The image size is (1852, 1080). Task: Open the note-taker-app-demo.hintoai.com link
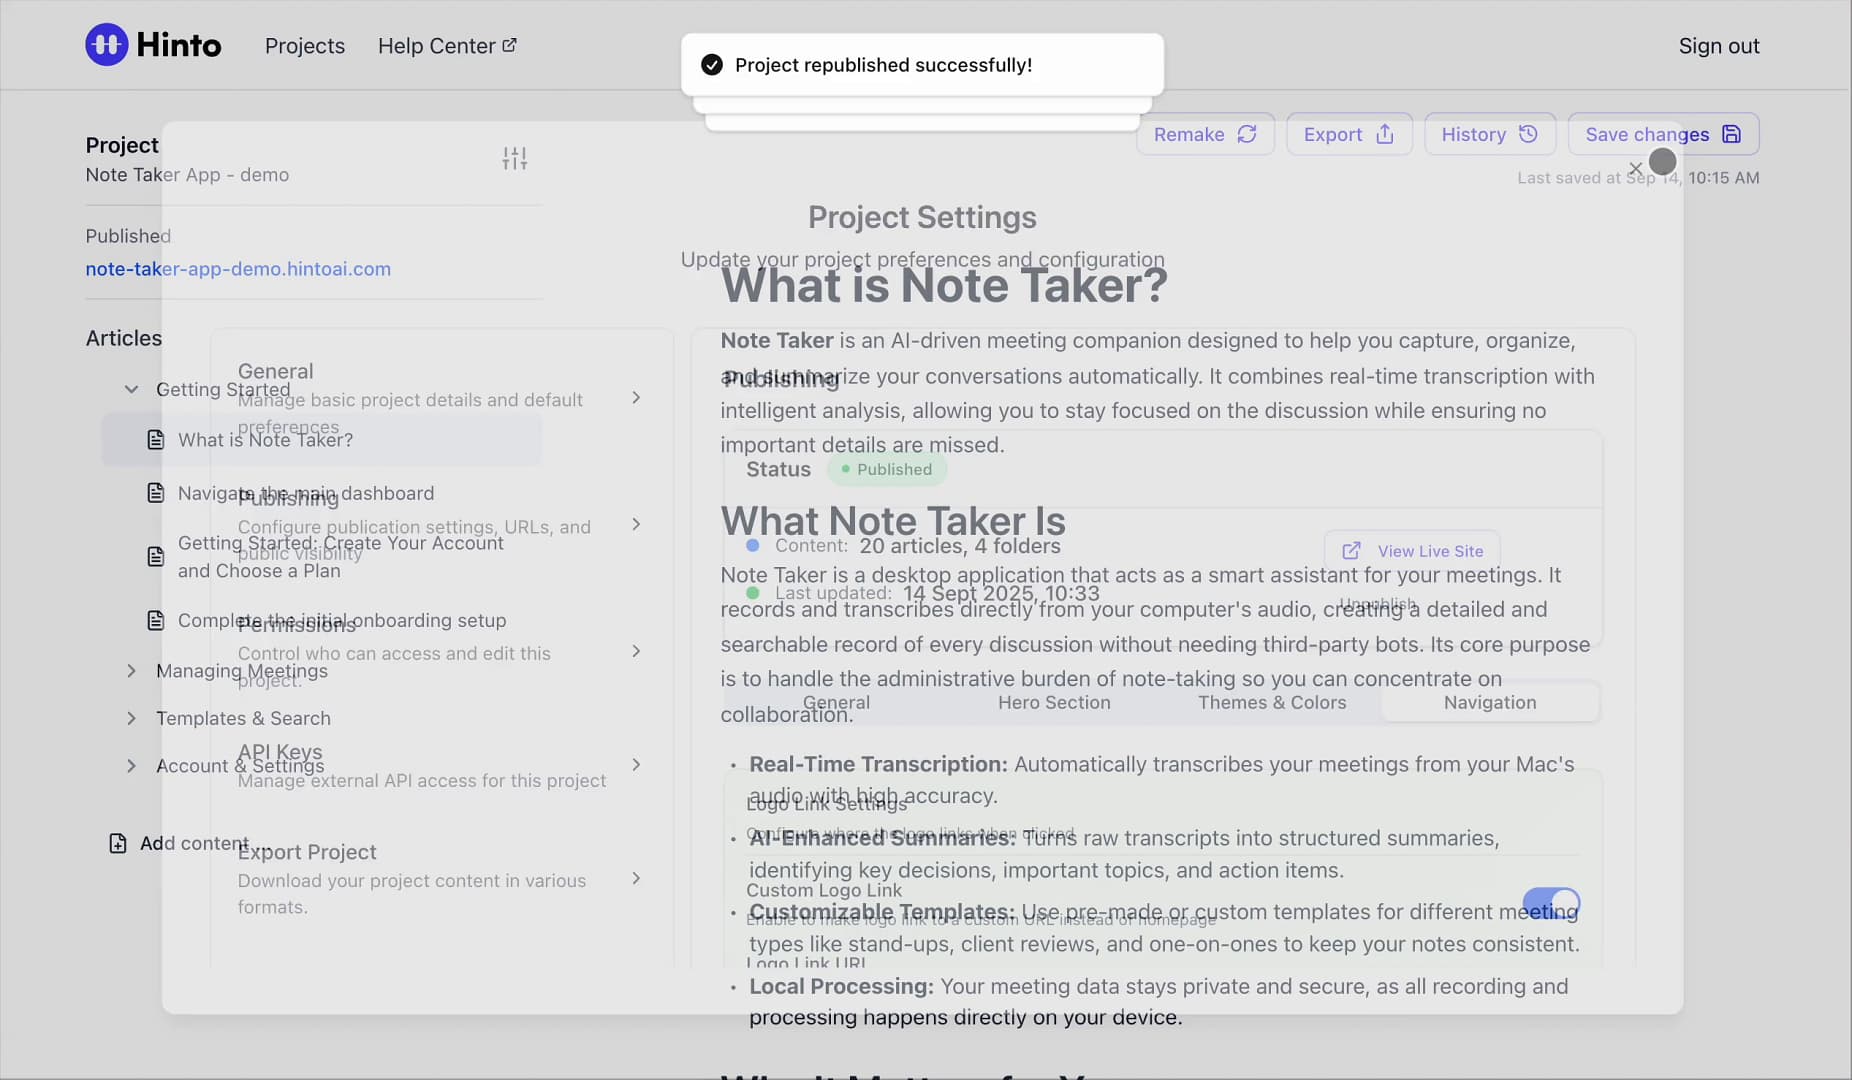point(238,269)
